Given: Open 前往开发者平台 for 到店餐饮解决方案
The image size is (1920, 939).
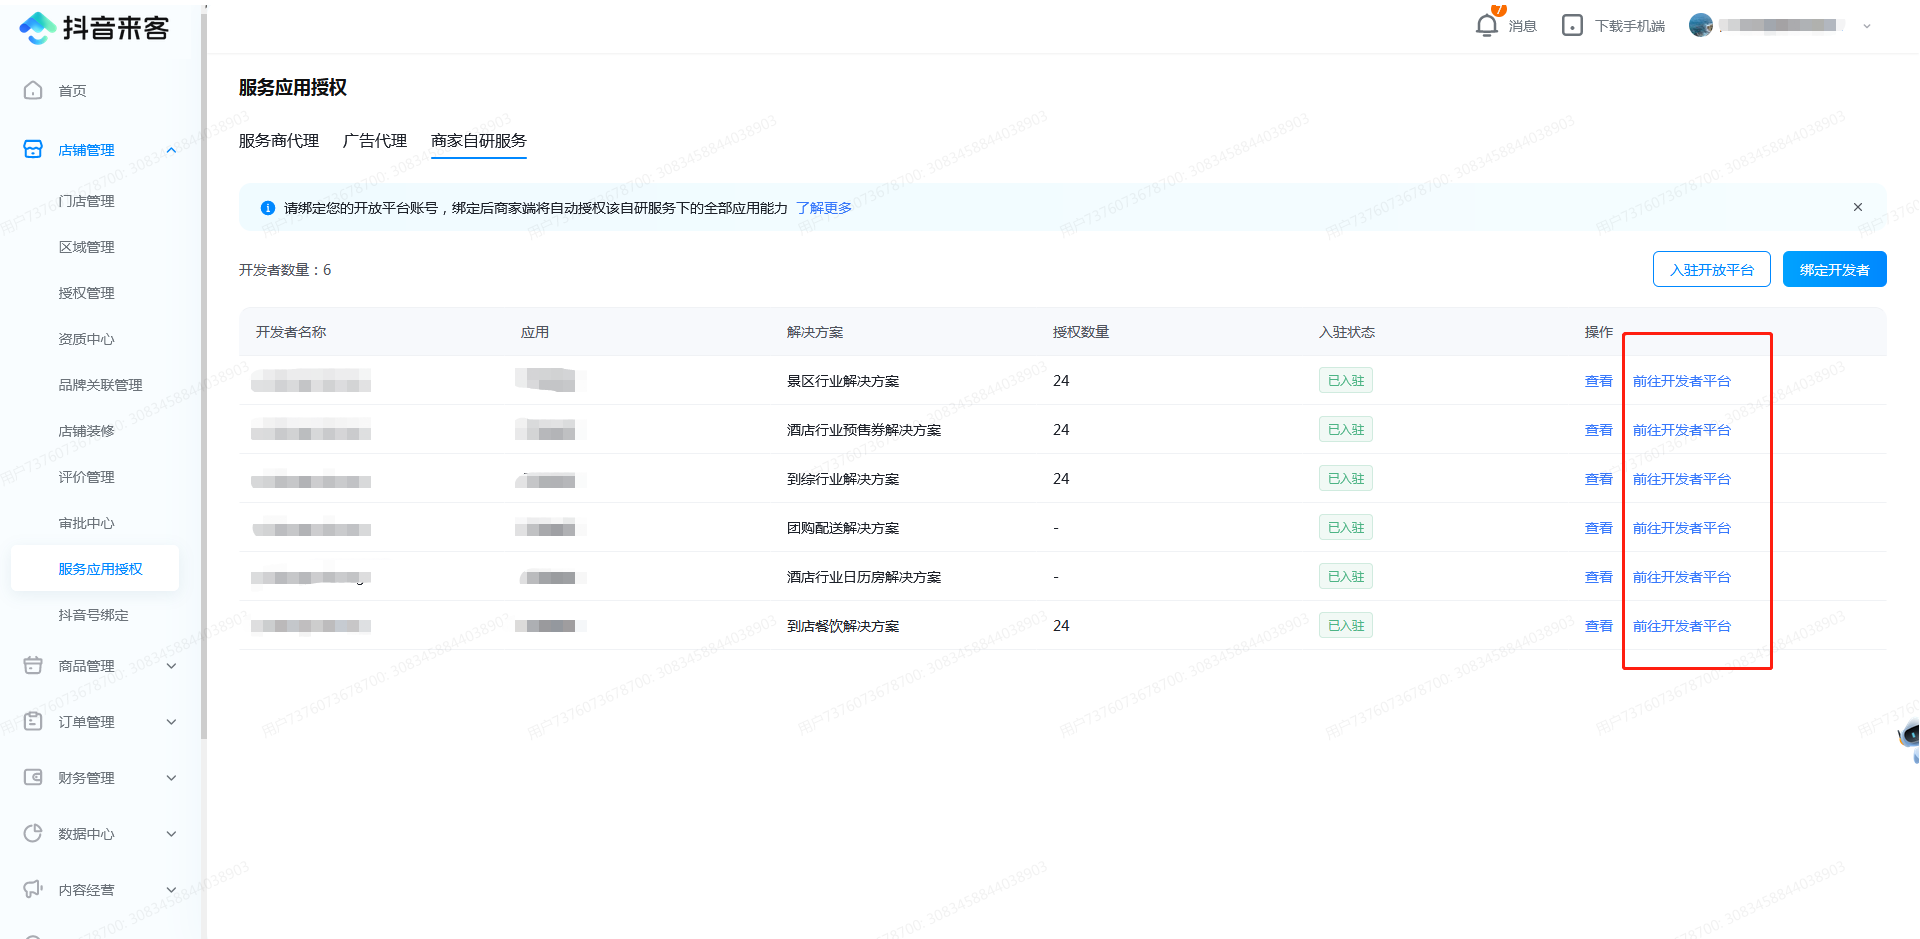Looking at the screenshot, I should pyautogui.click(x=1681, y=626).
